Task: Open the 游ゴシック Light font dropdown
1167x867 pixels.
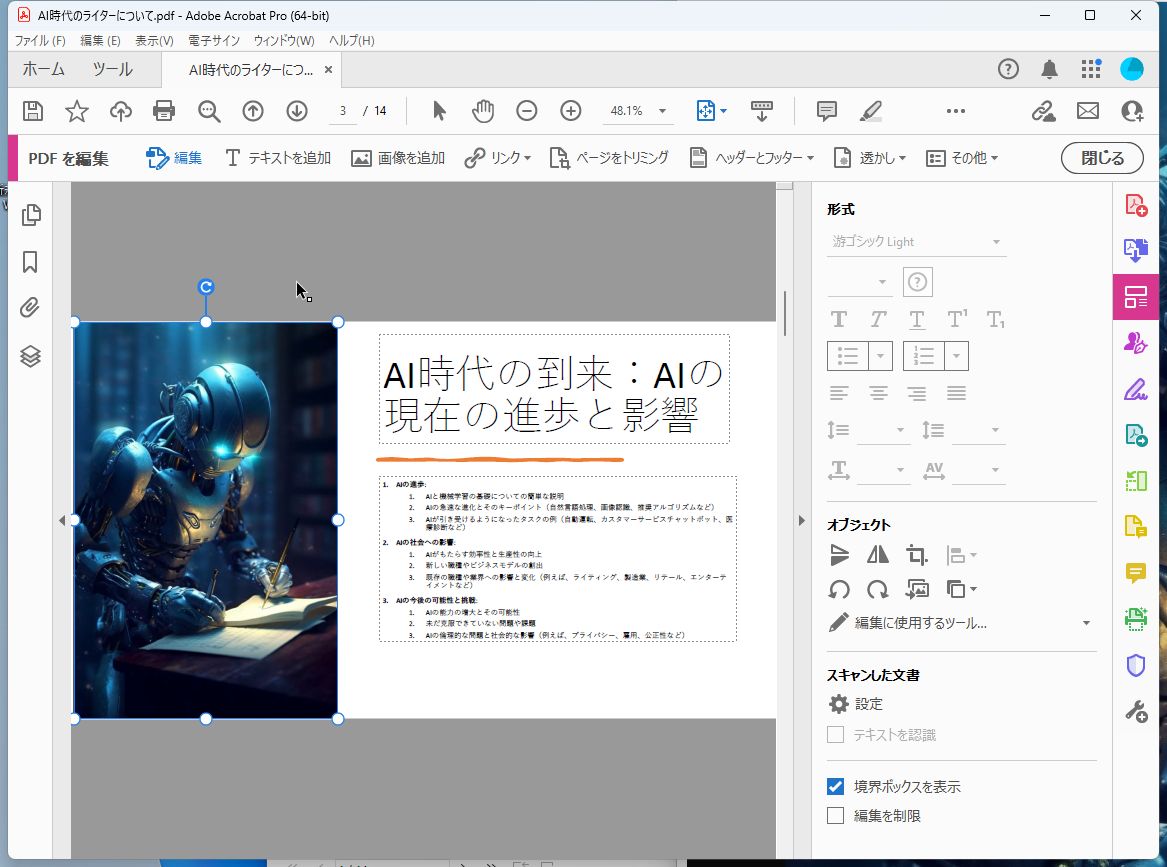Action: (x=917, y=242)
